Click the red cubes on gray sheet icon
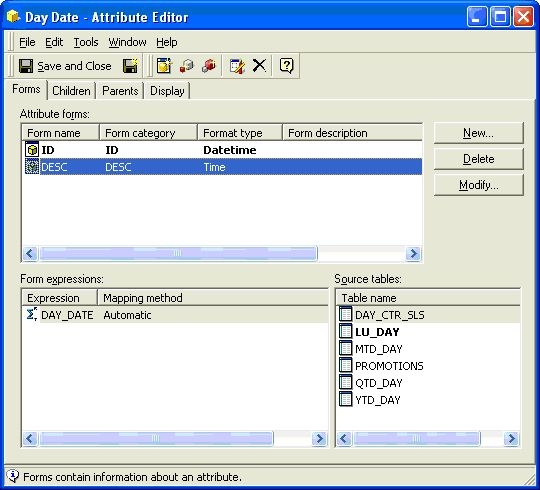Image resolution: width=540 pixels, height=490 pixels. click(x=209, y=66)
